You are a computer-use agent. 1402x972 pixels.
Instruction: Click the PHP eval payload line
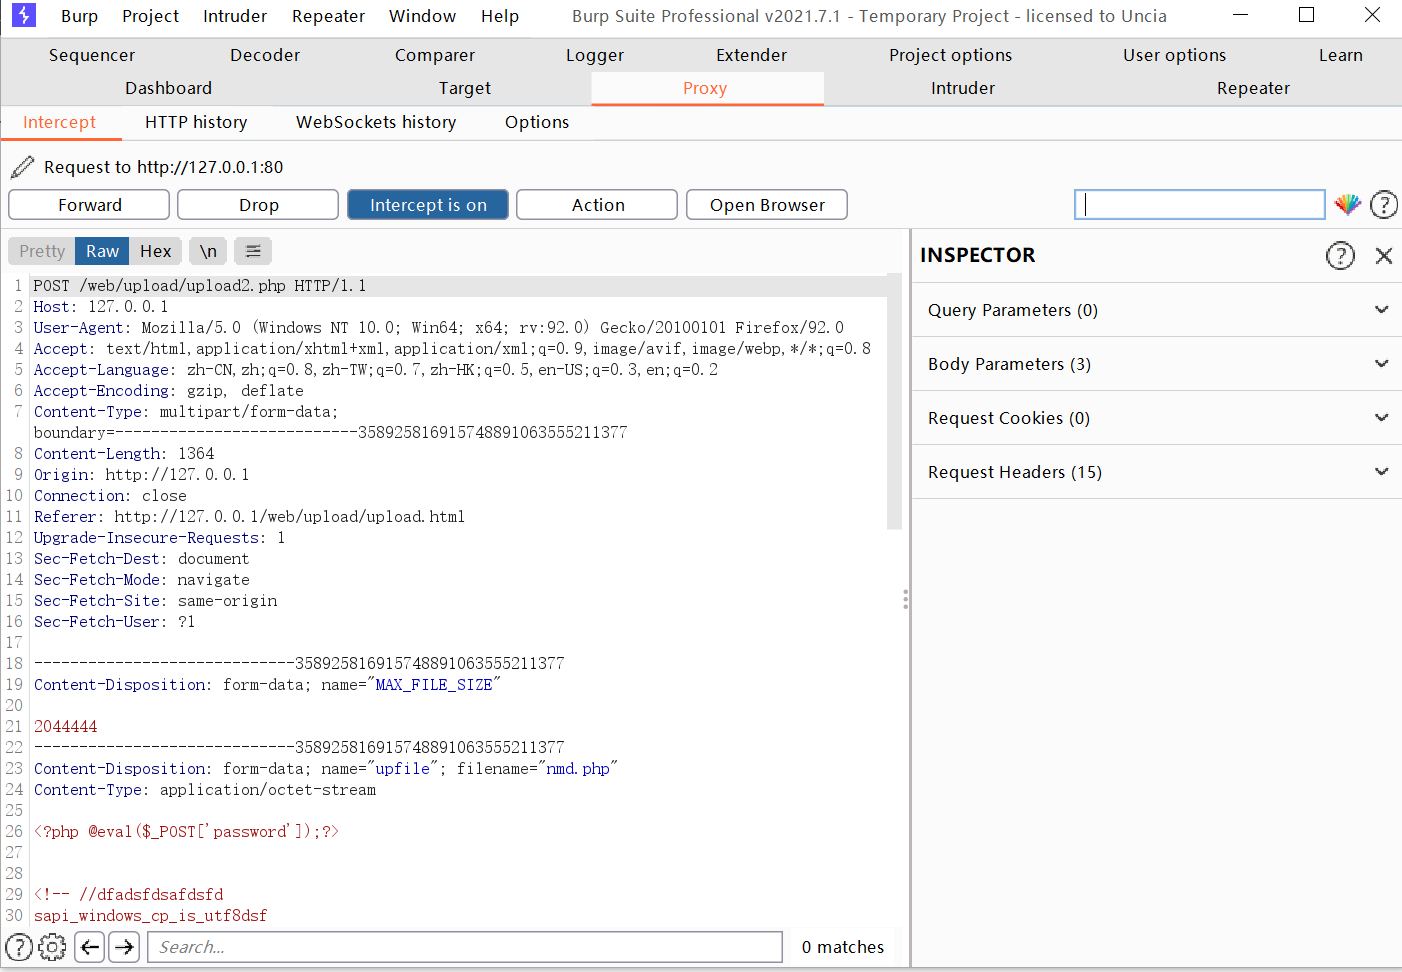pyautogui.click(x=187, y=832)
